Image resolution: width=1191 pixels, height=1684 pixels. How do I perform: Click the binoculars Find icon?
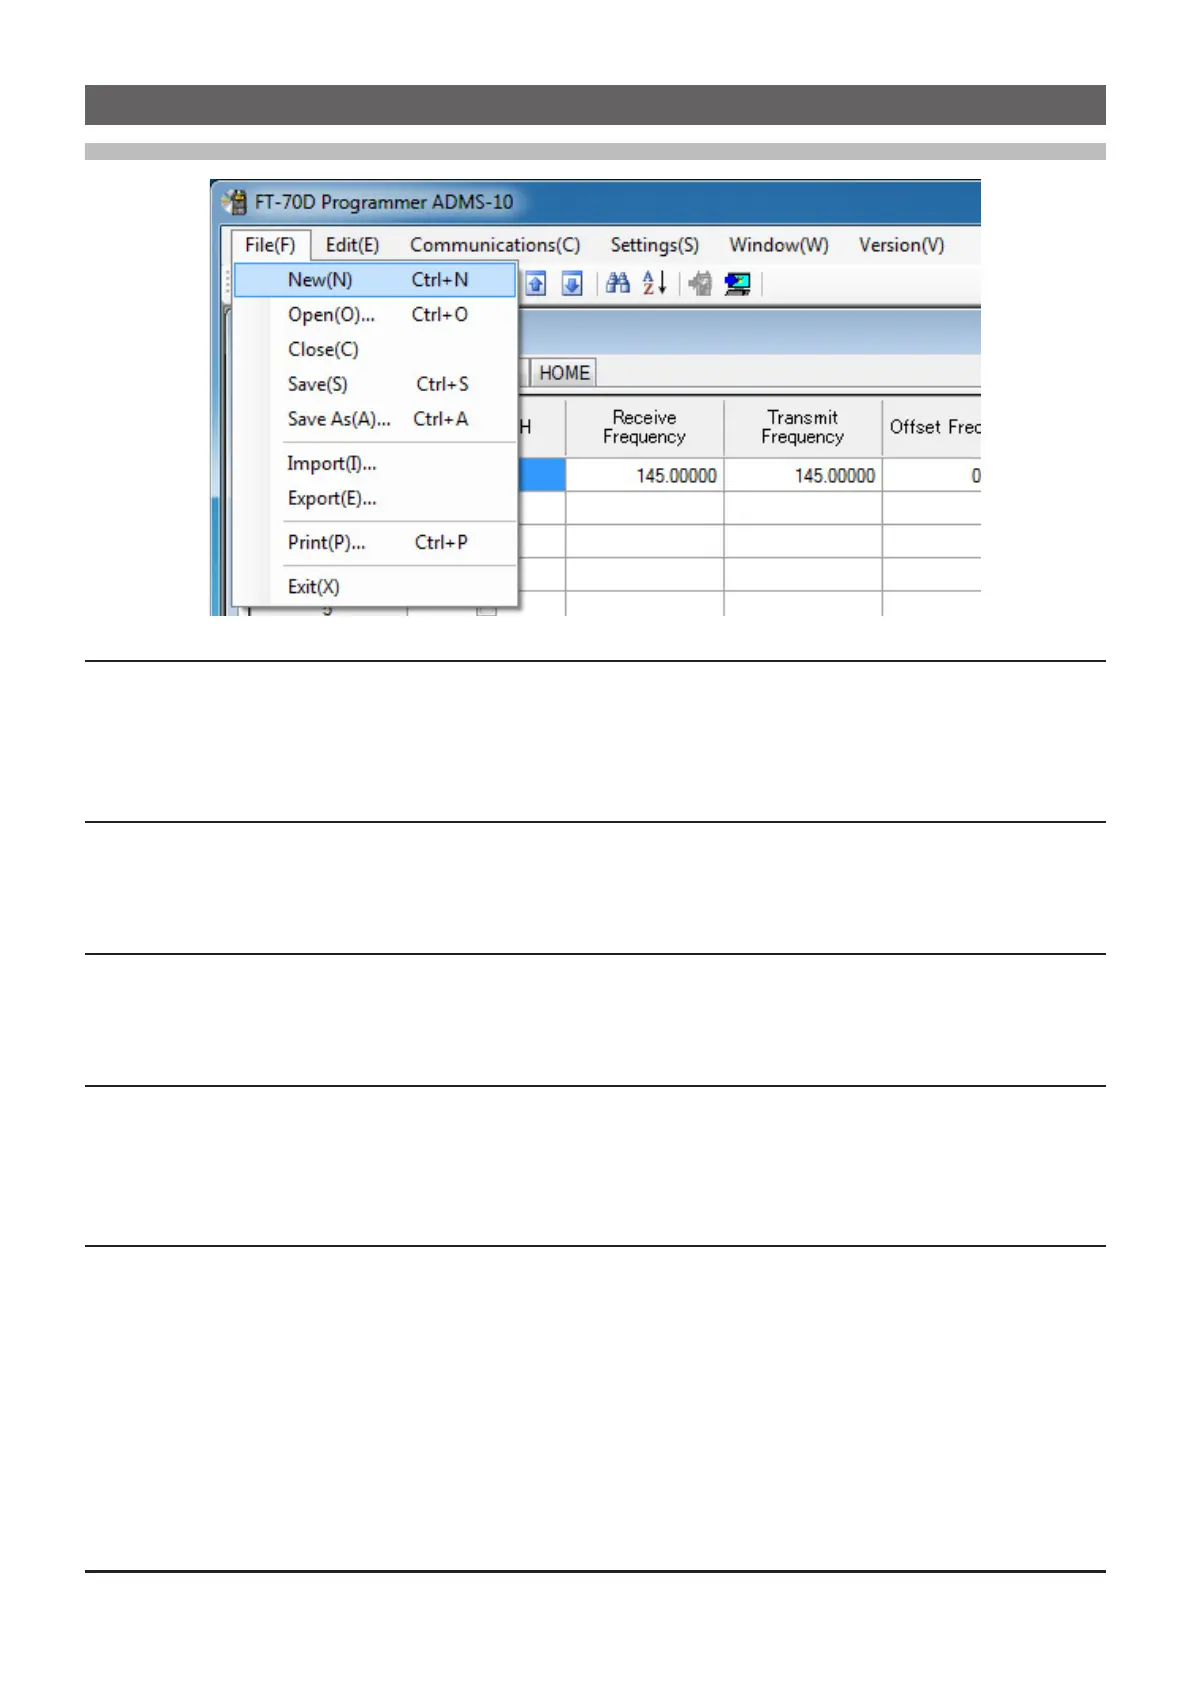[618, 284]
